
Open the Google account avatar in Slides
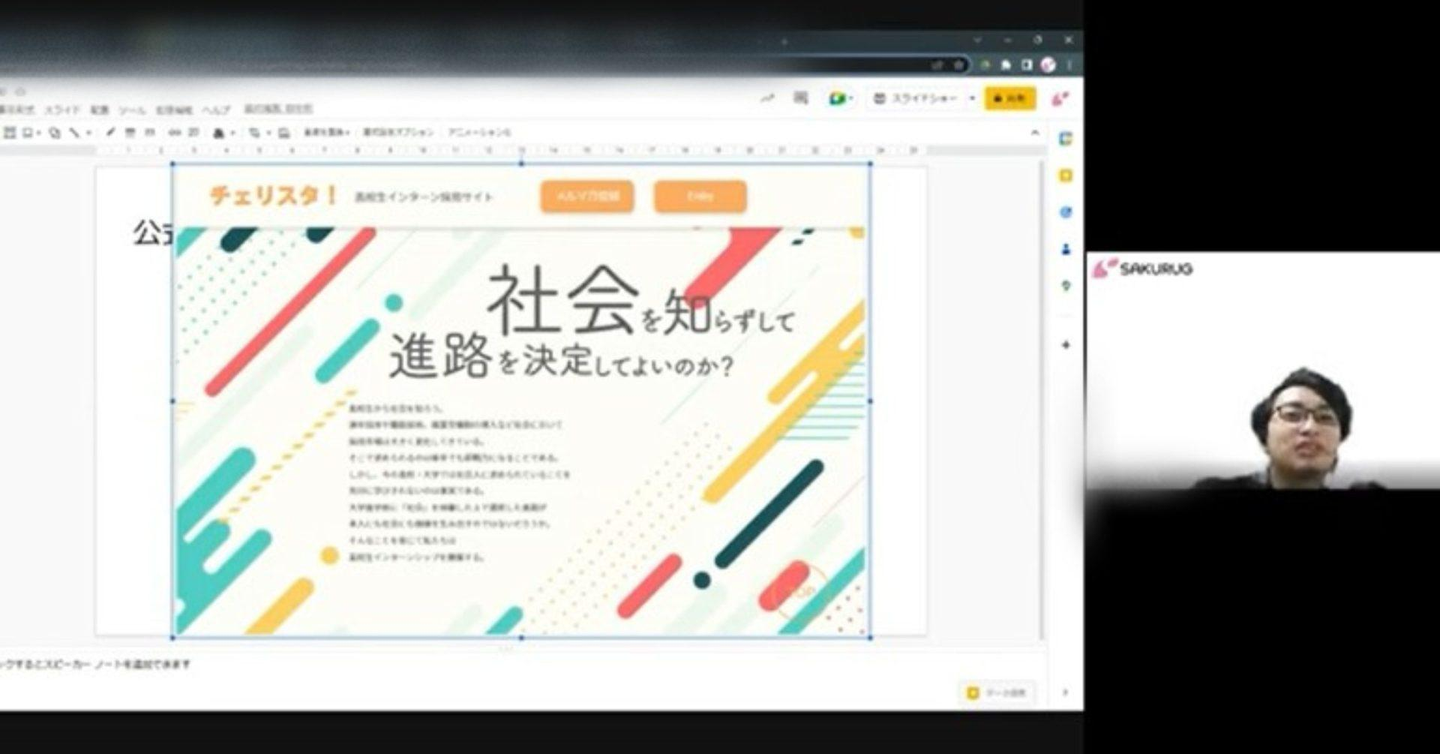point(1061,98)
